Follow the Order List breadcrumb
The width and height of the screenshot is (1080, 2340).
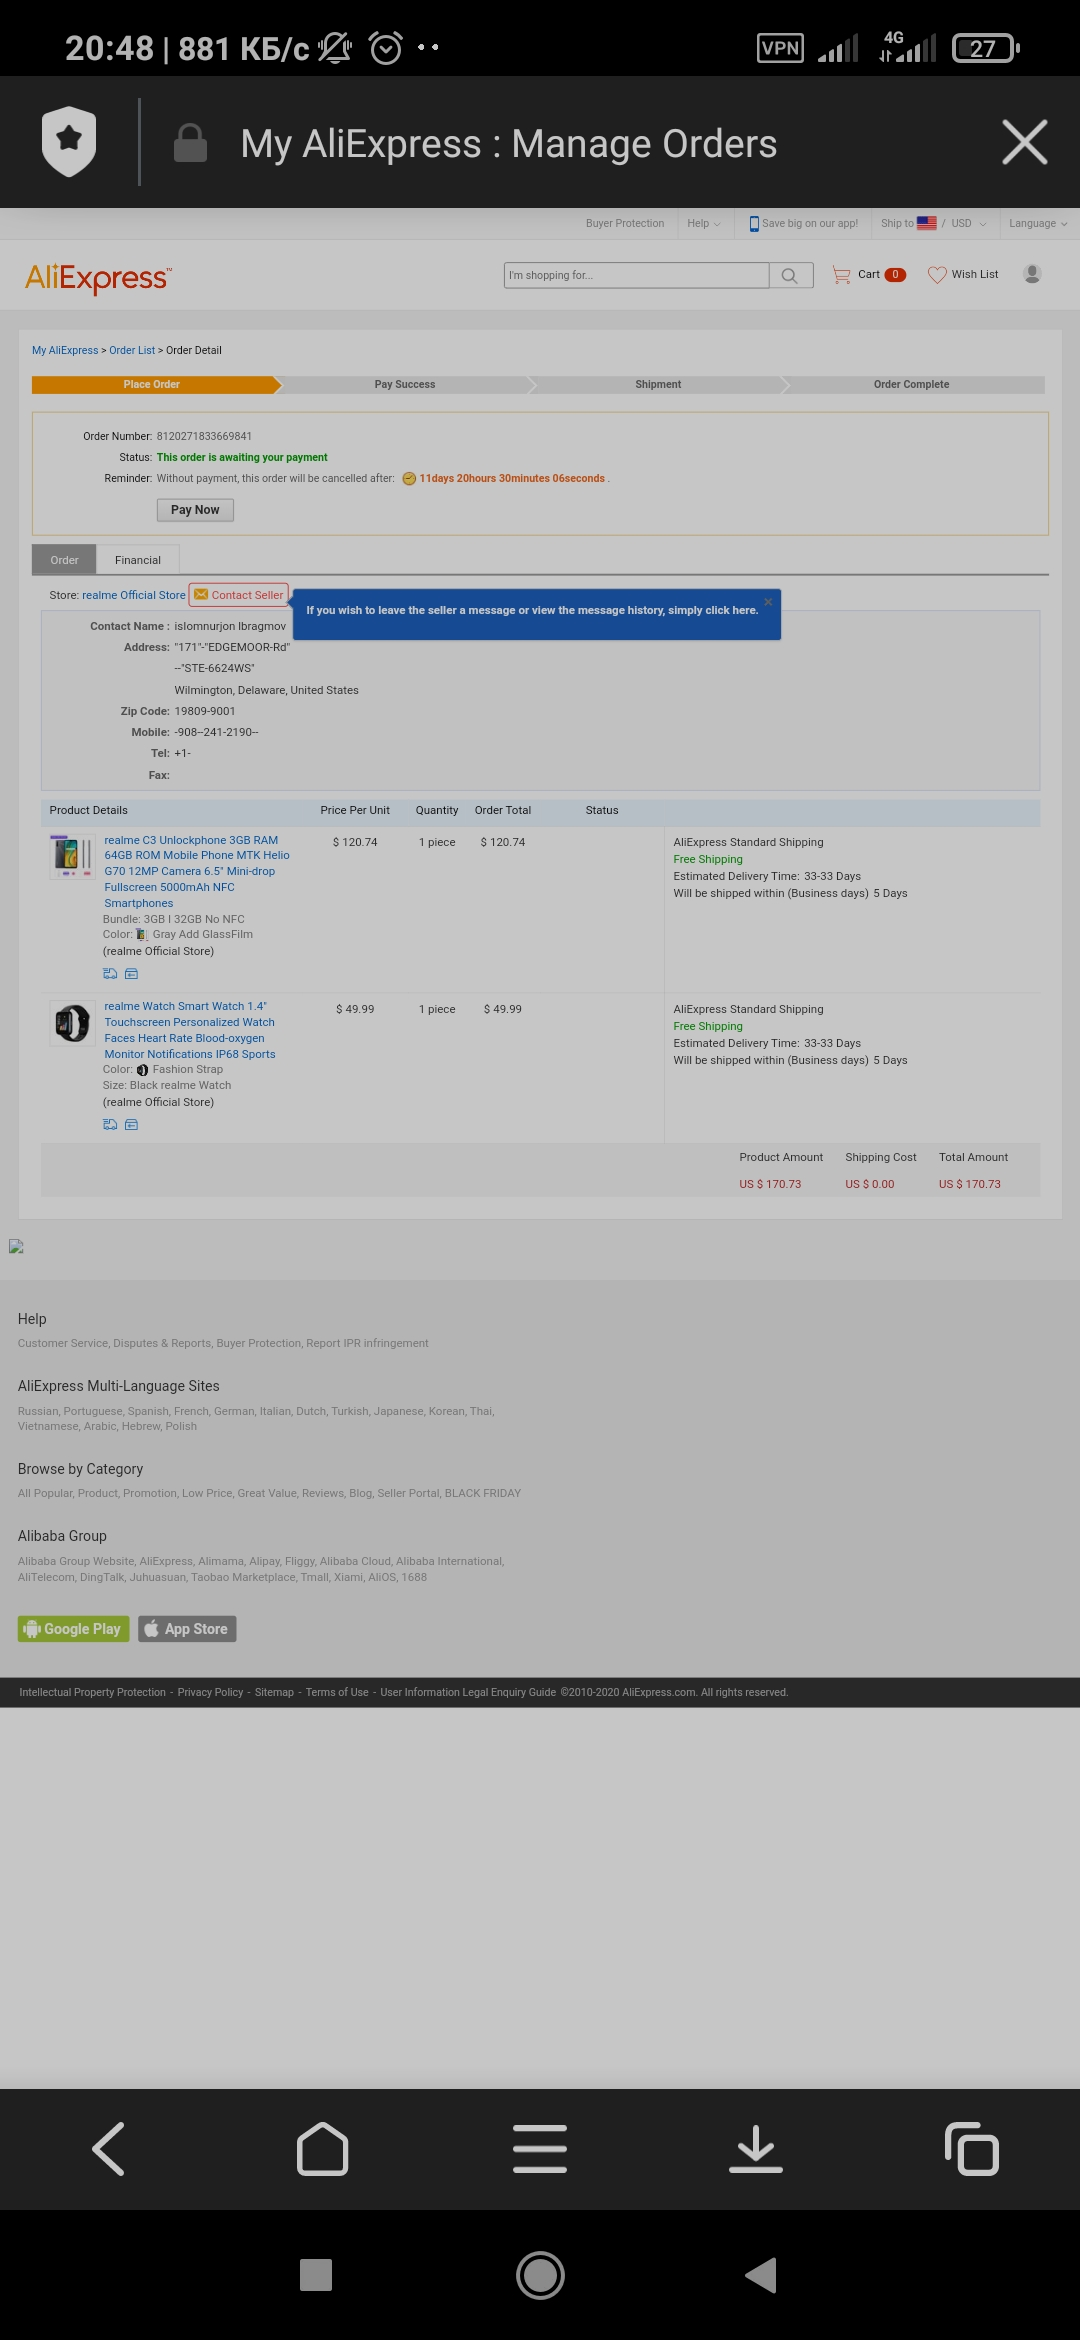click(132, 350)
